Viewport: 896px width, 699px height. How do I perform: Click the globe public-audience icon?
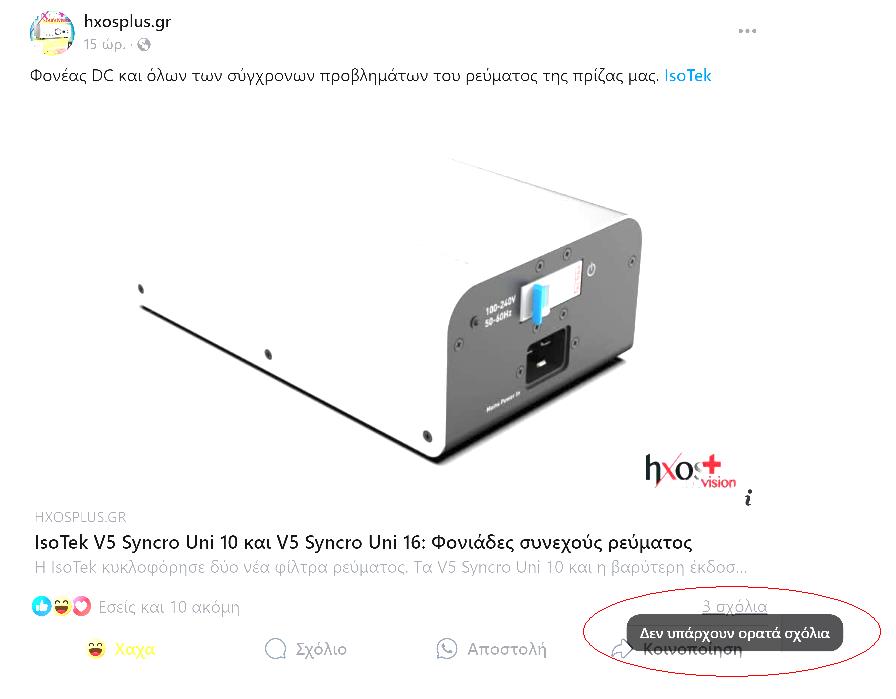(x=144, y=45)
